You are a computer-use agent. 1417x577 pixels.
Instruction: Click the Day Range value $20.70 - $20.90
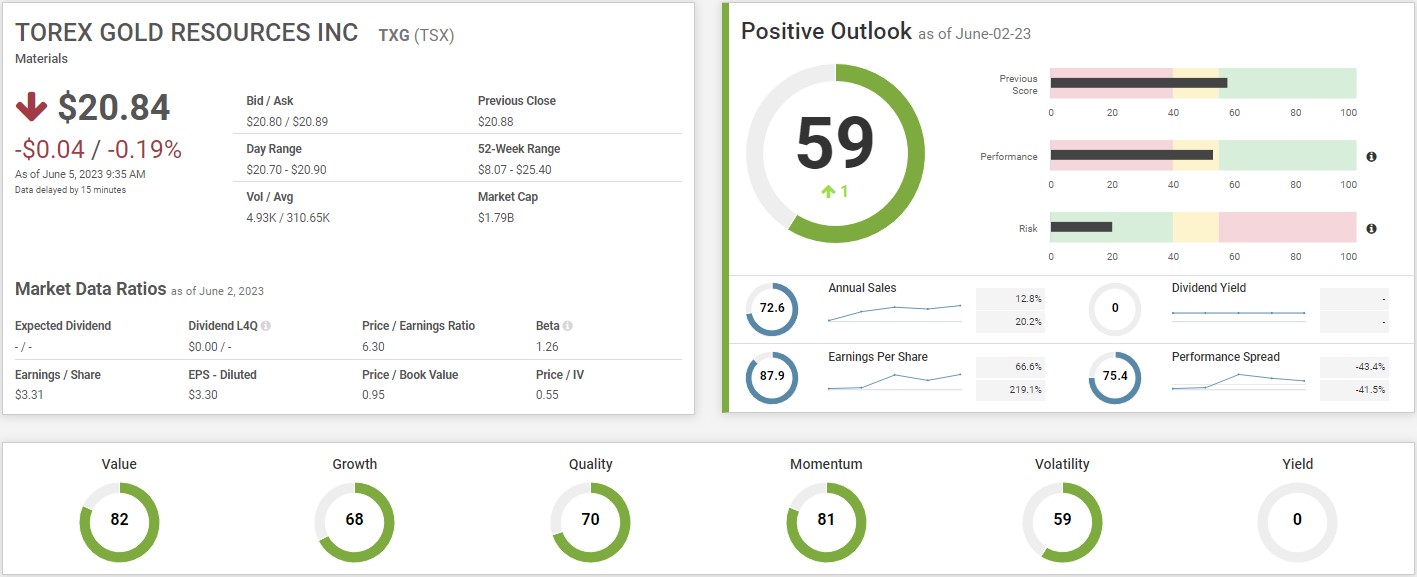(286, 170)
